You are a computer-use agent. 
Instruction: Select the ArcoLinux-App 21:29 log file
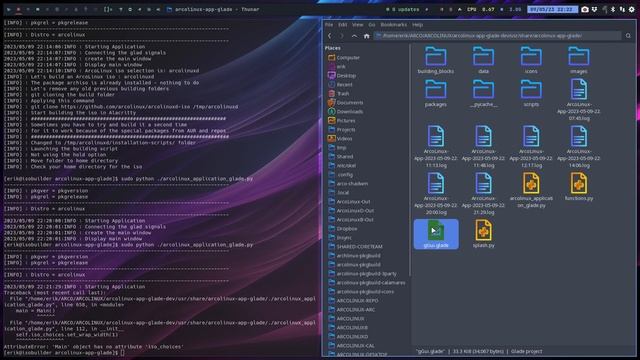point(483,193)
